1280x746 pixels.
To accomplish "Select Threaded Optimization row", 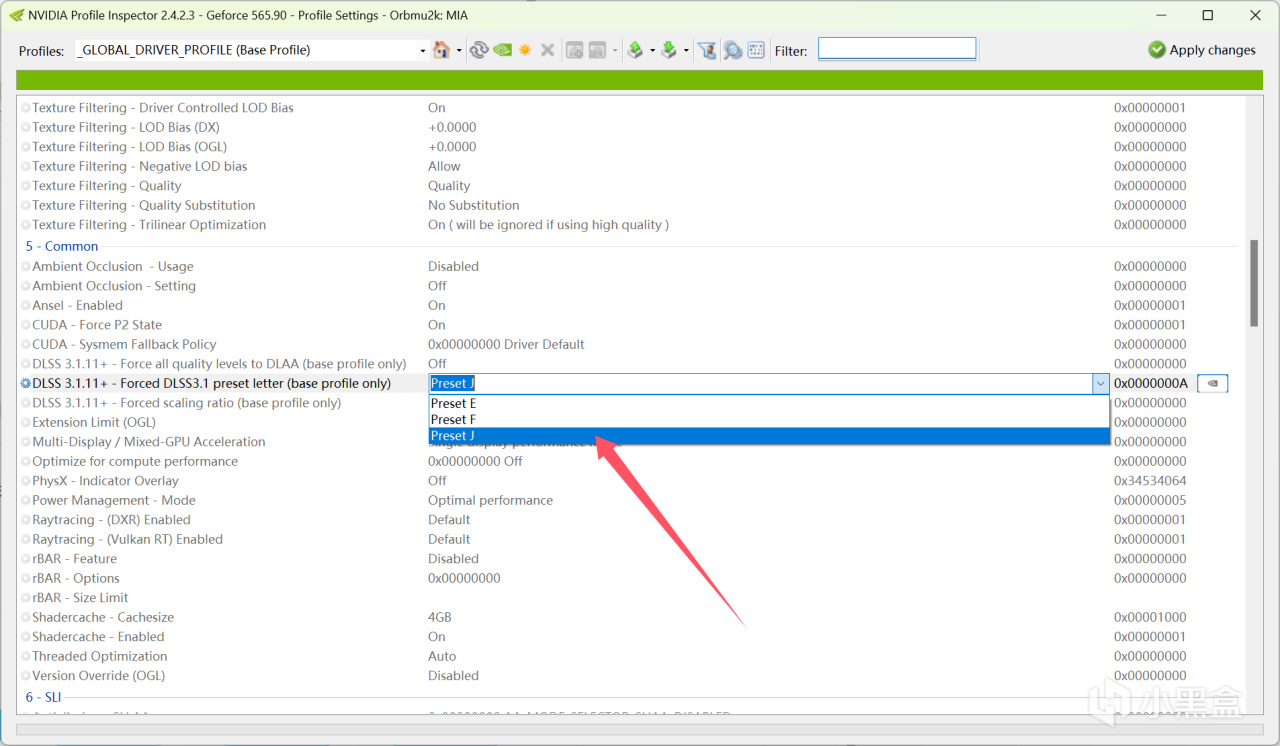I will 100,656.
